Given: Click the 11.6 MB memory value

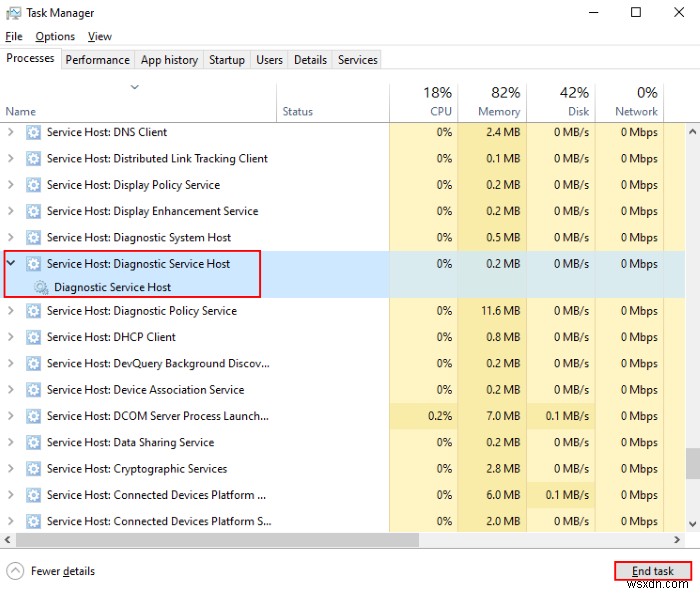Looking at the screenshot, I should (x=500, y=311).
